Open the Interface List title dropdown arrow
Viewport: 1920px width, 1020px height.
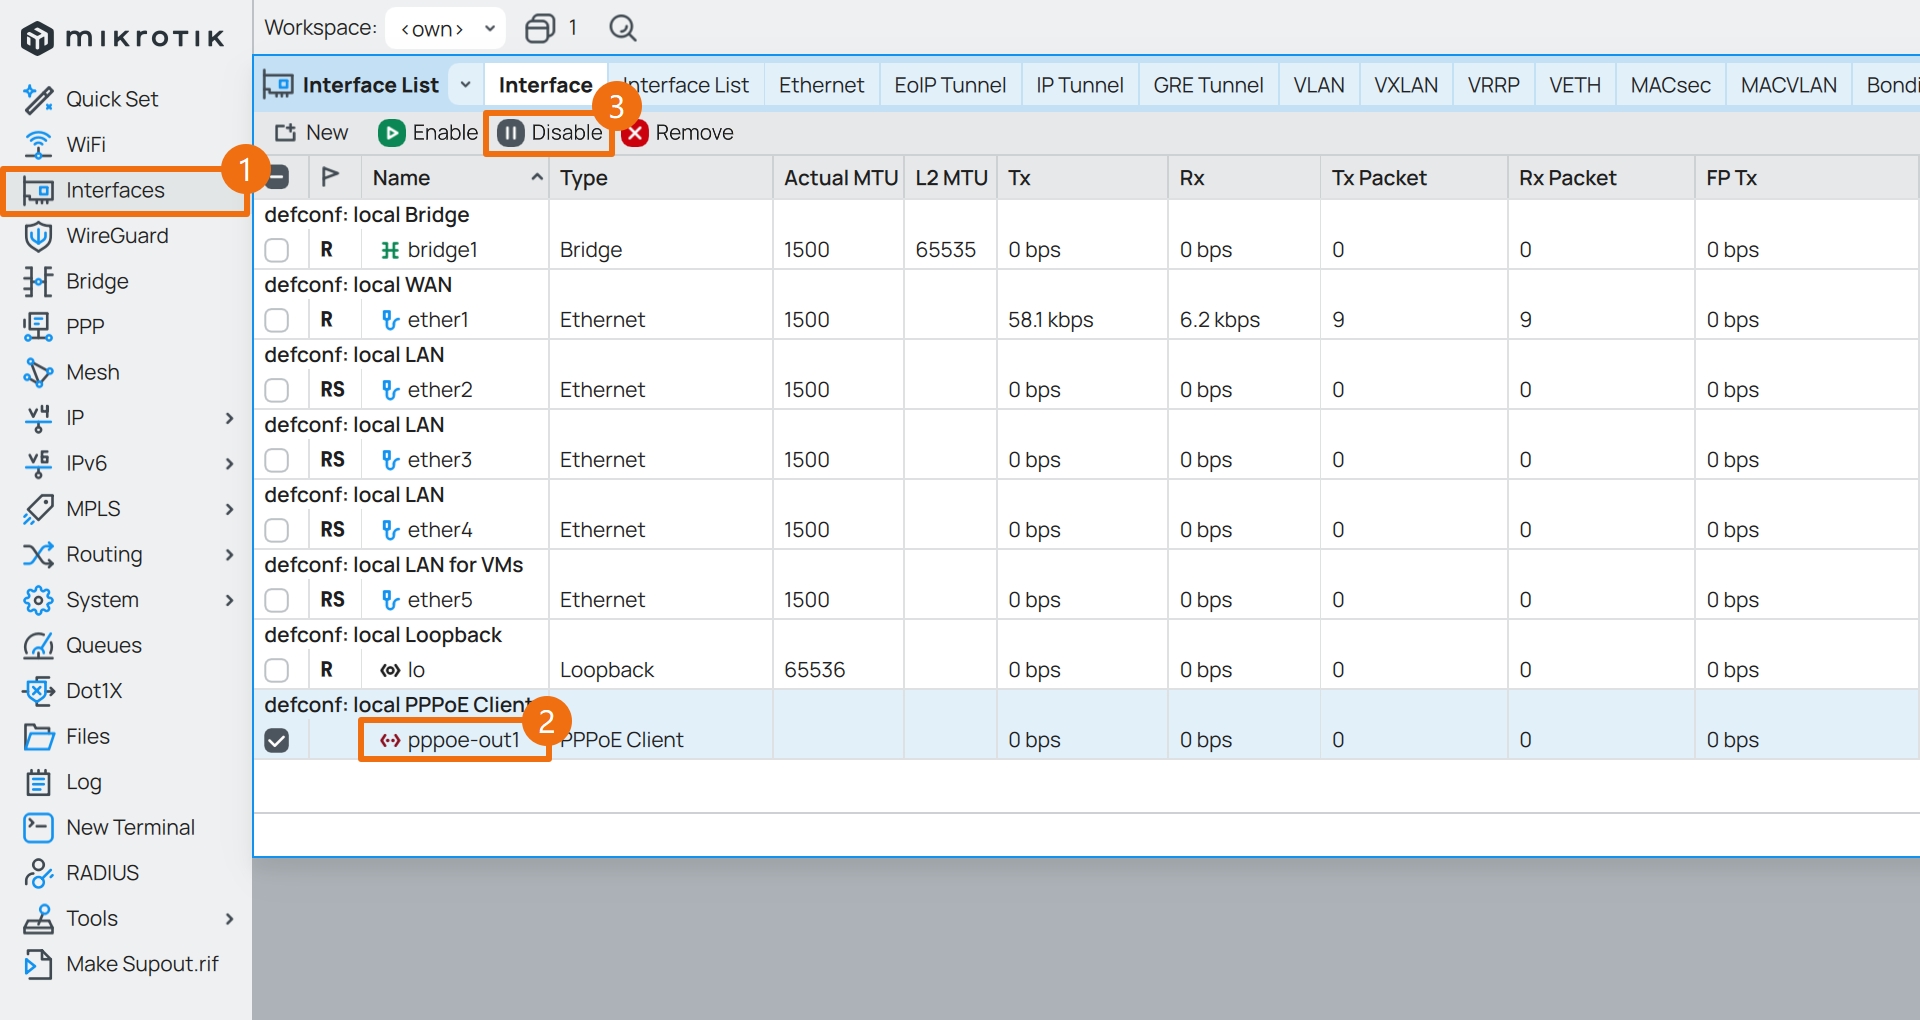(x=465, y=85)
